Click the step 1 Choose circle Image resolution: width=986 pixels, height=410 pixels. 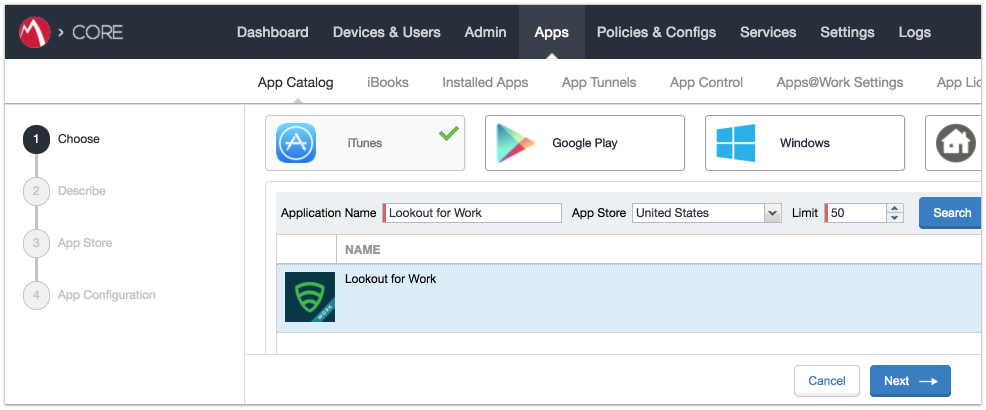tap(36, 139)
